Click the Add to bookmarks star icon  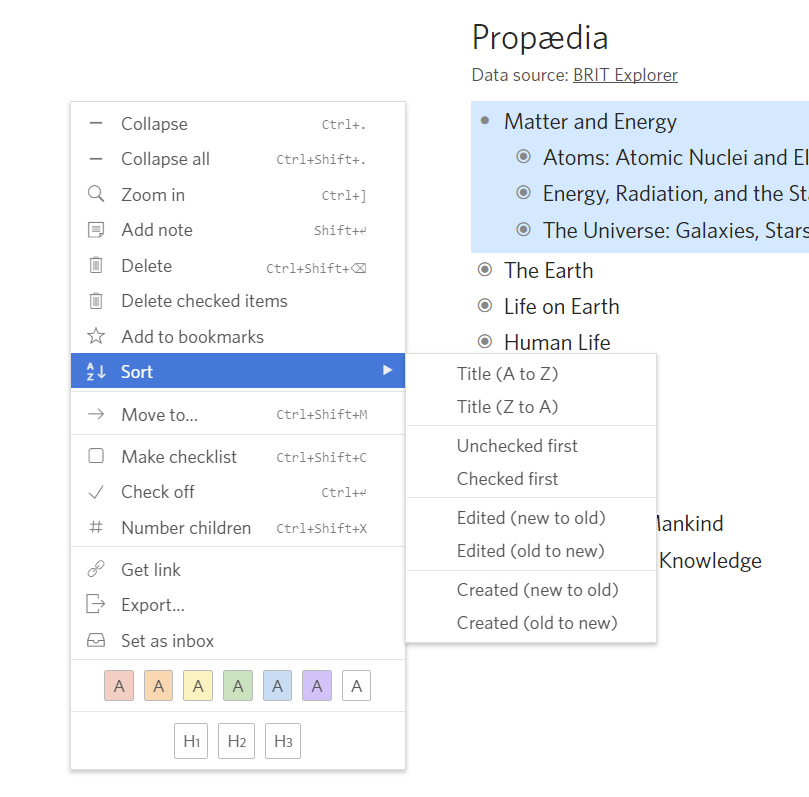96,336
